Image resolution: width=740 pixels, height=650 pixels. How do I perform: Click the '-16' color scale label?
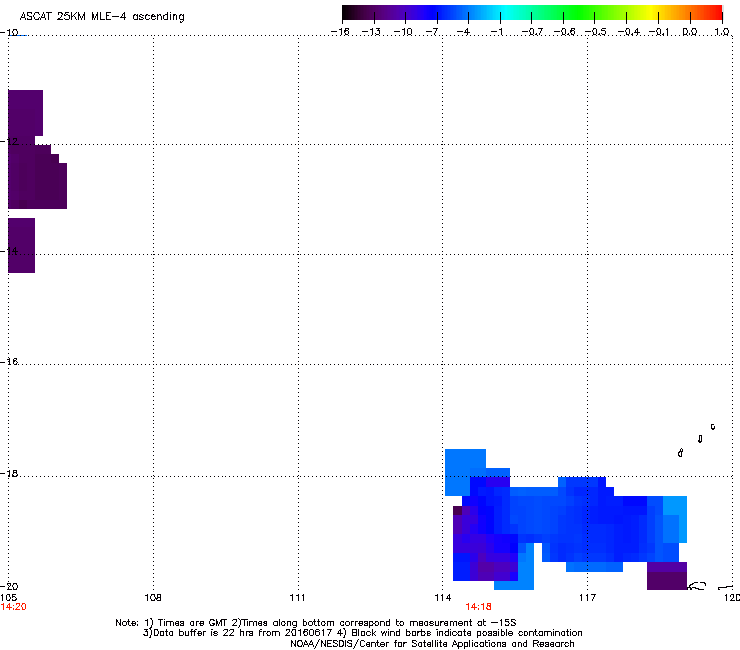(x=340, y=32)
